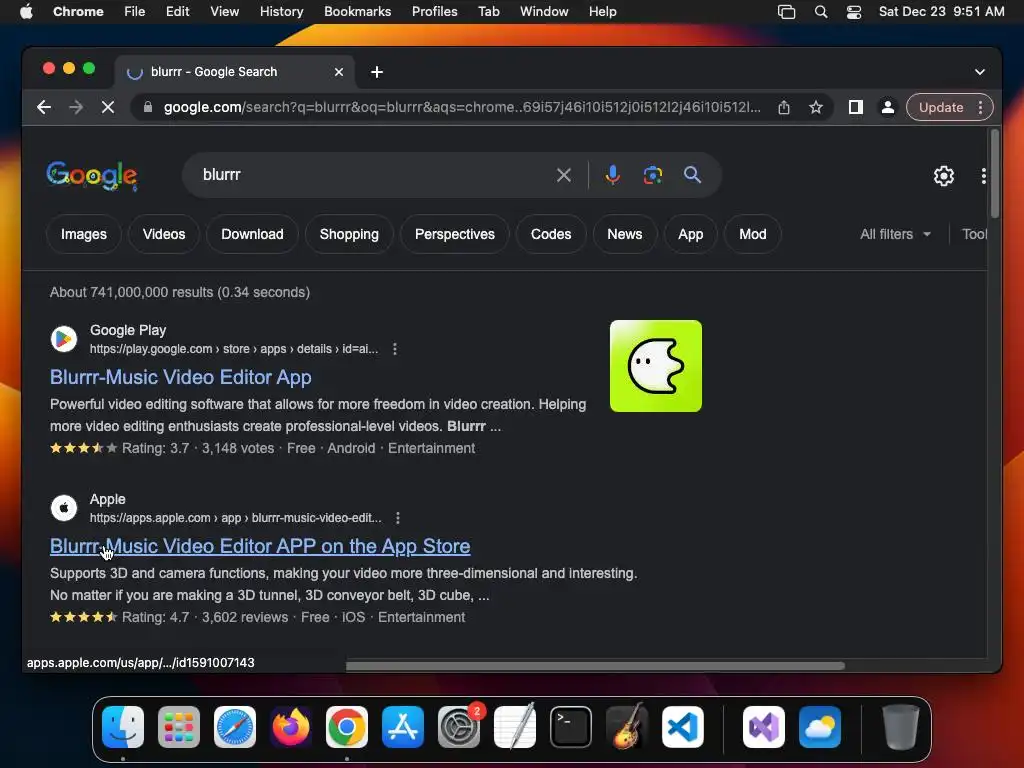This screenshot has width=1024, height=768.
Task: Launch Safari from the Dock
Action: [234, 727]
